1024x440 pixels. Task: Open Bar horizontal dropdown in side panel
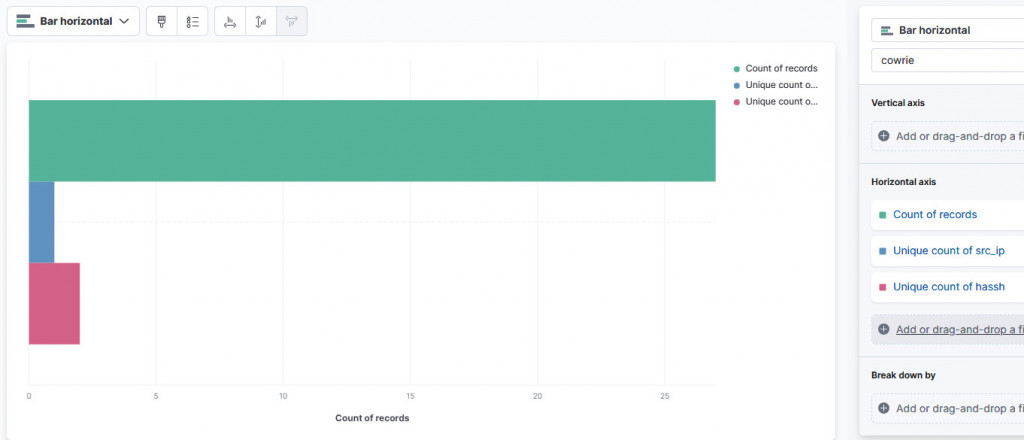pyautogui.click(x=945, y=31)
